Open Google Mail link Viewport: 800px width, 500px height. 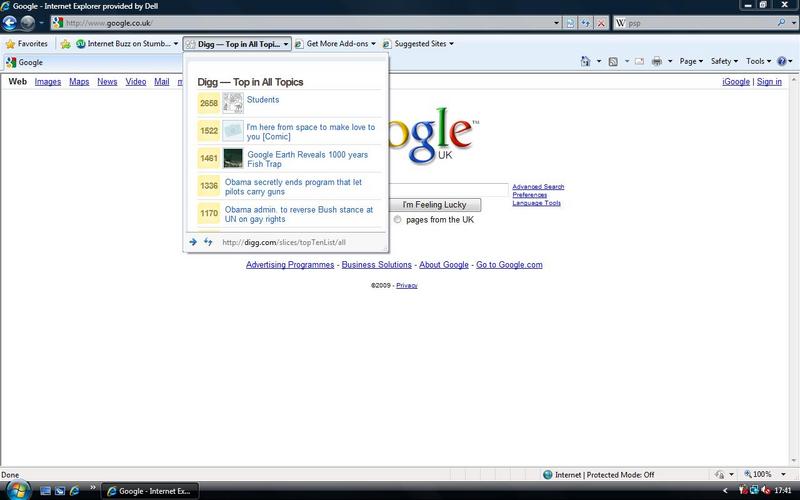click(x=162, y=82)
